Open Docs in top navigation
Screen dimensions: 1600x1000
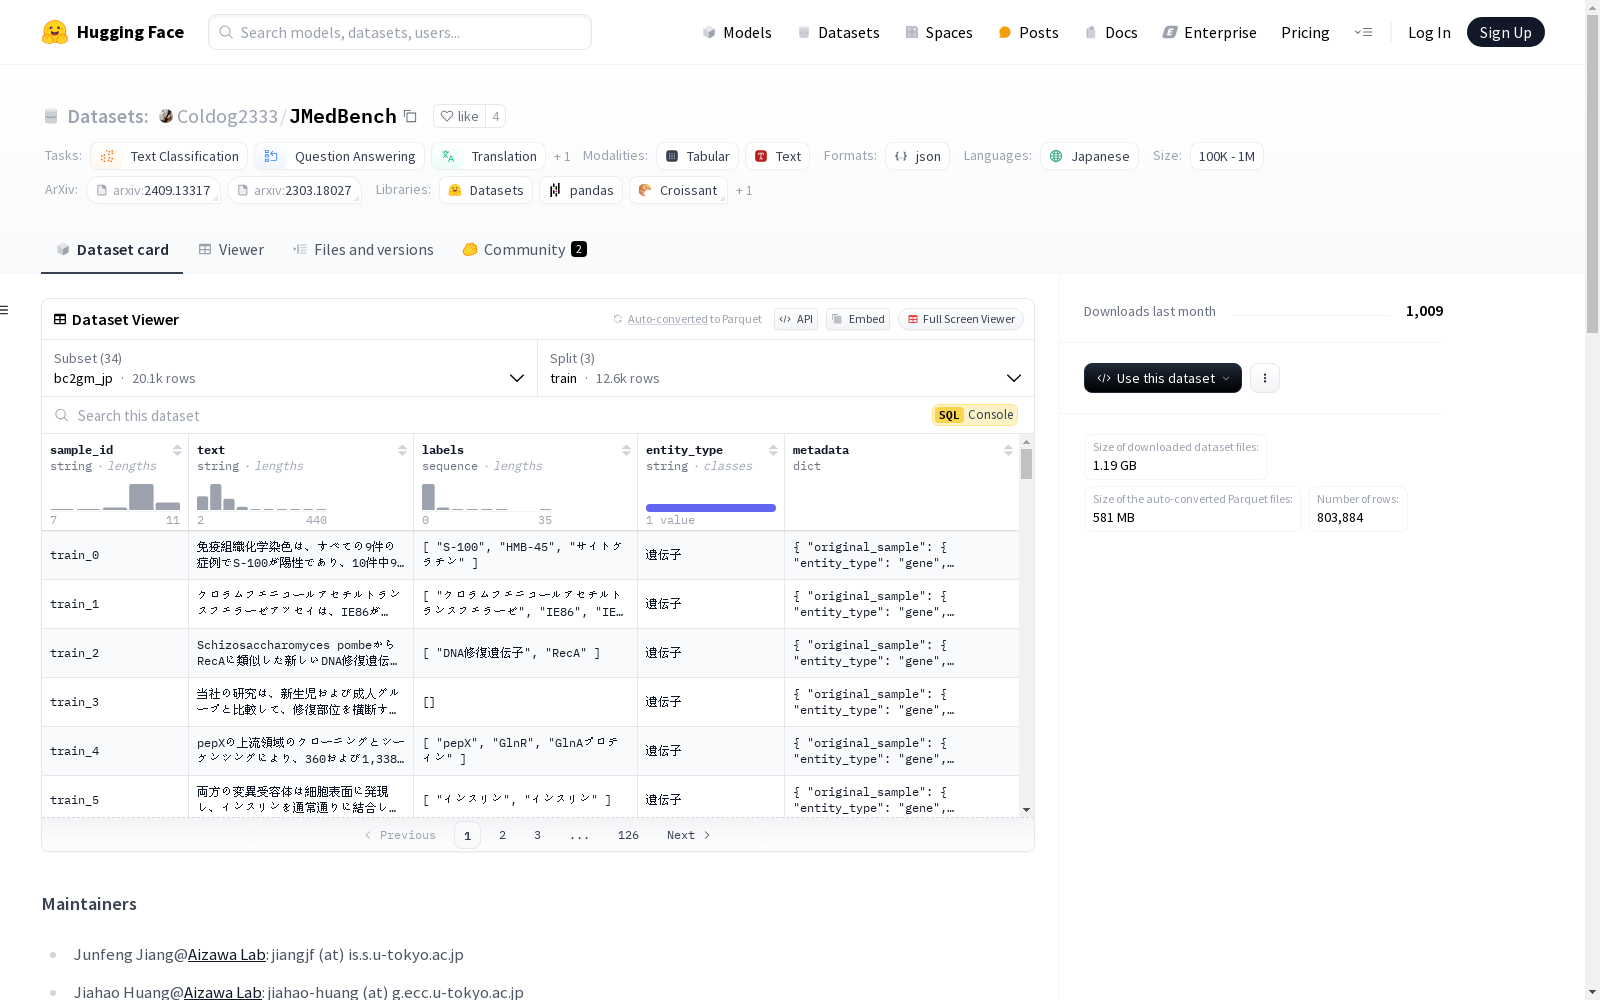(1111, 32)
